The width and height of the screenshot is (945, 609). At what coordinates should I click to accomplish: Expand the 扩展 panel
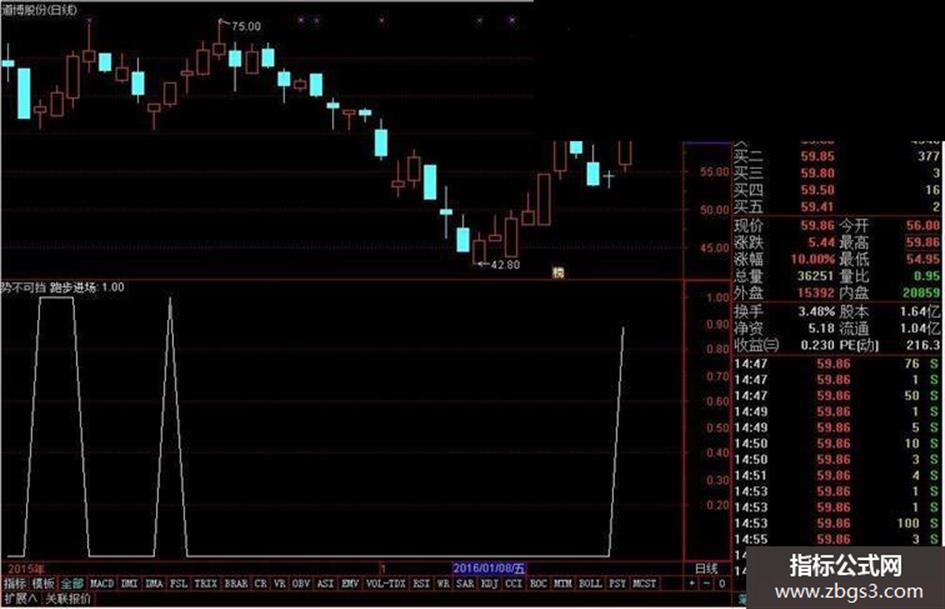20,599
